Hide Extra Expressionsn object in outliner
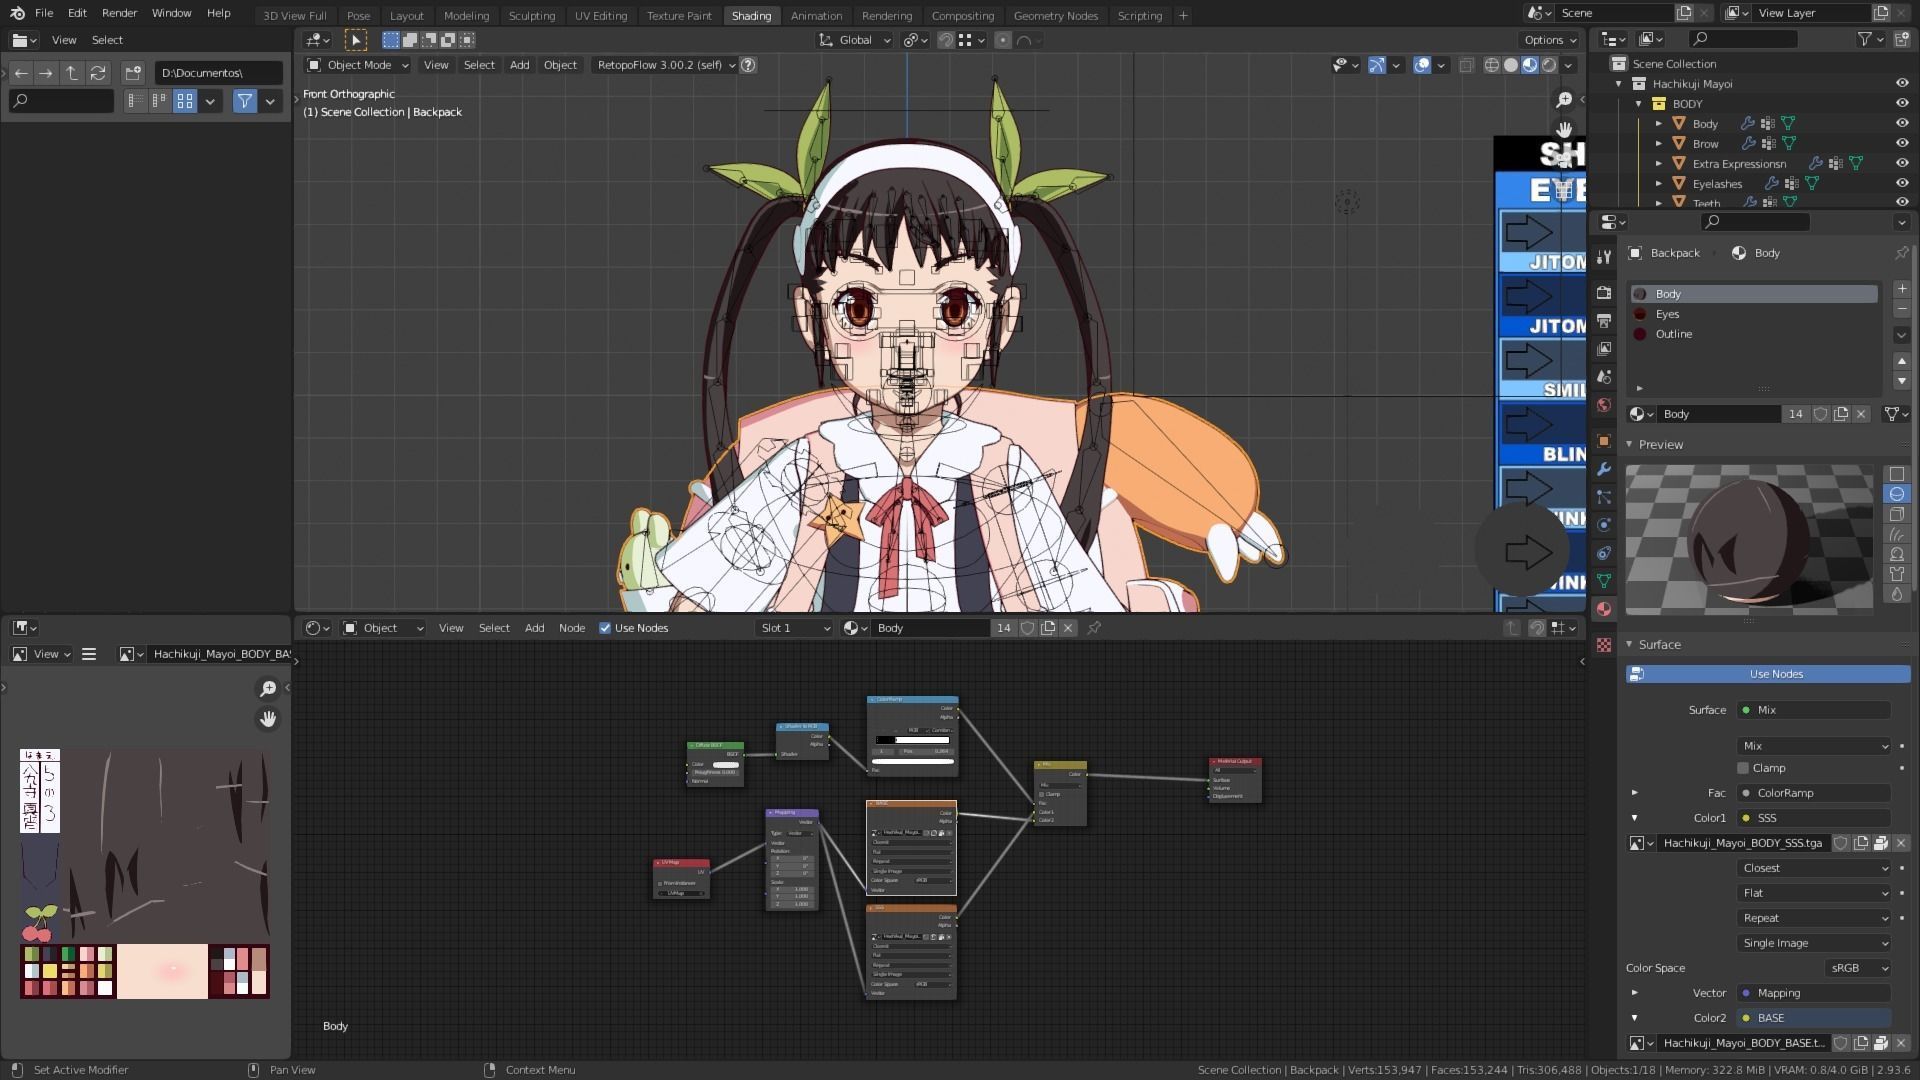Image resolution: width=1920 pixels, height=1080 pixels. tap(1902, 164)
